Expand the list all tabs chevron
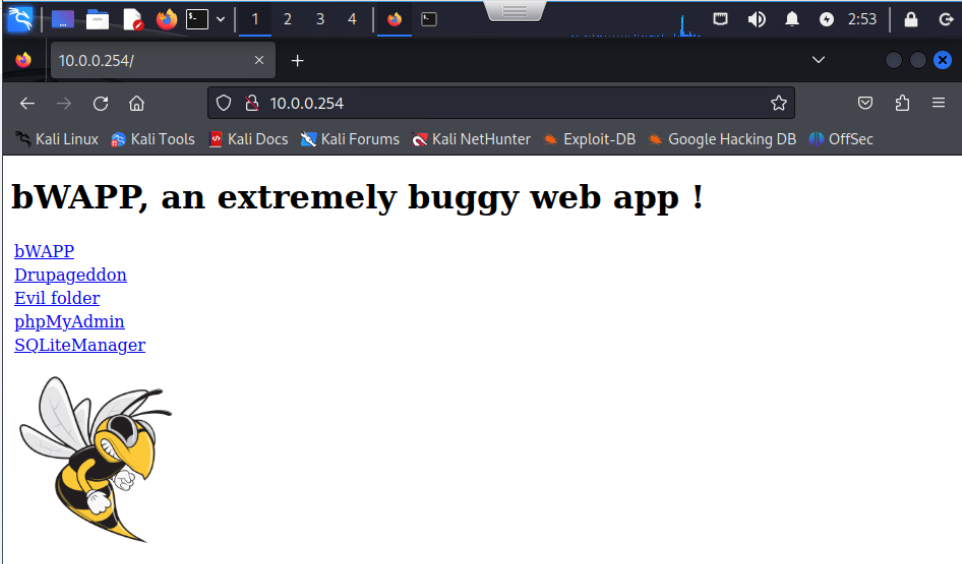962x564 pixels. 818,60
